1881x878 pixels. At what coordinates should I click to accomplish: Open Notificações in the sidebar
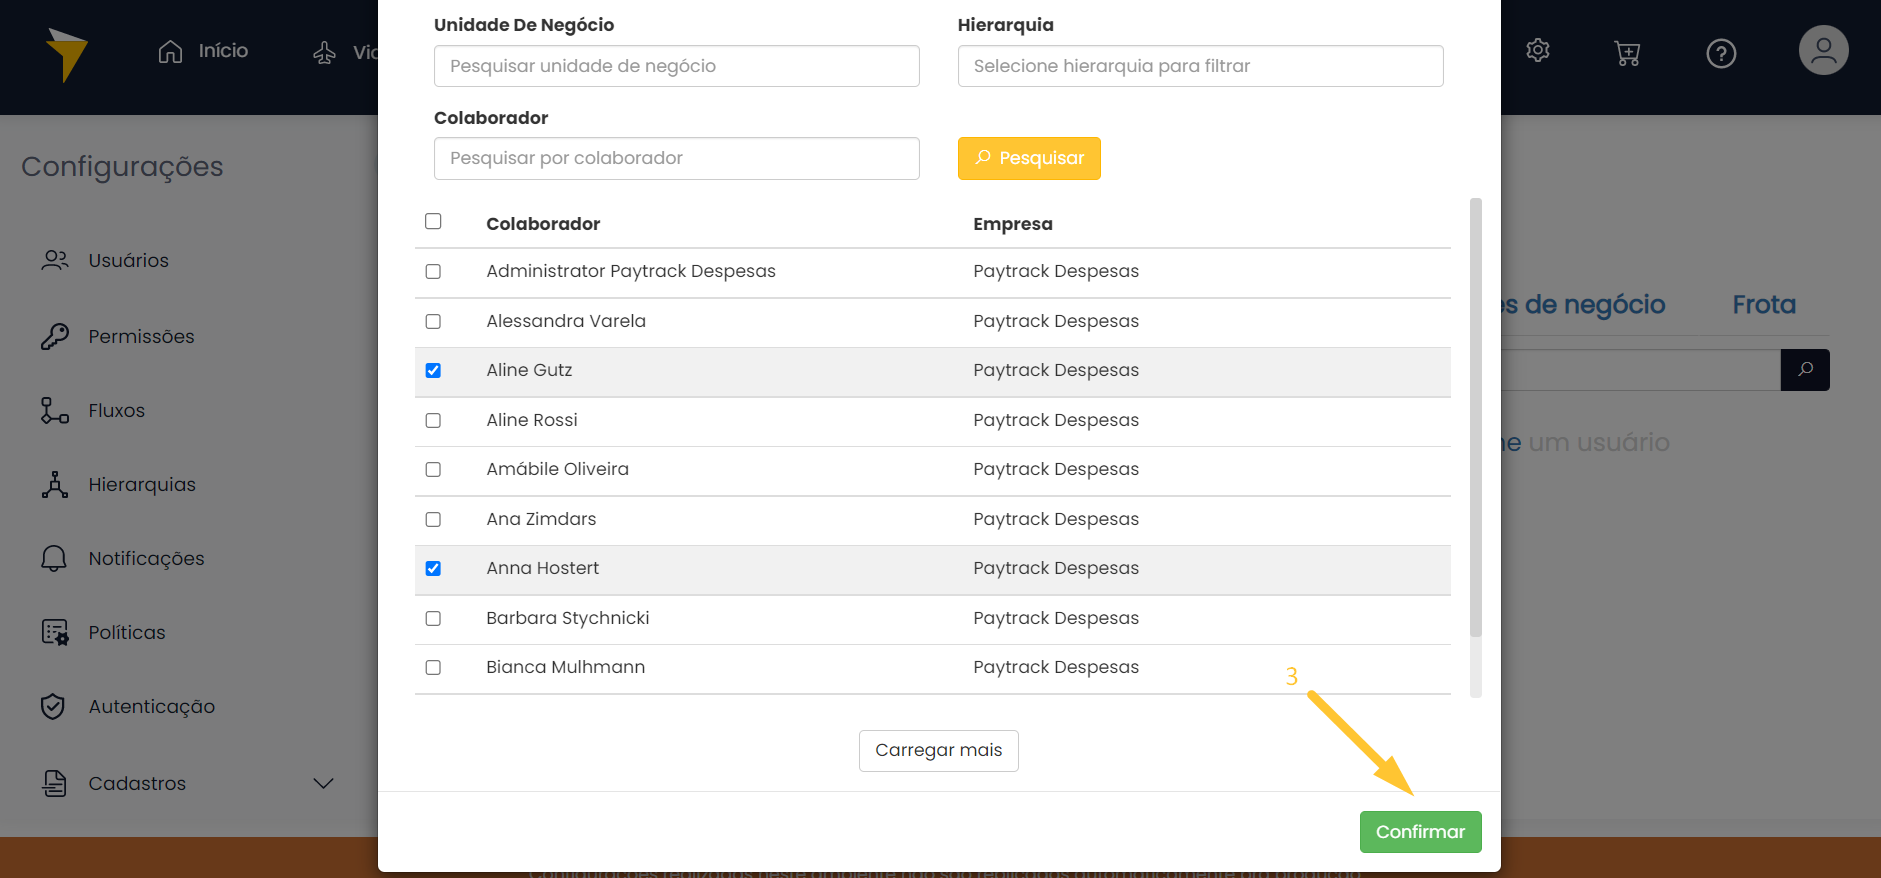146,558
